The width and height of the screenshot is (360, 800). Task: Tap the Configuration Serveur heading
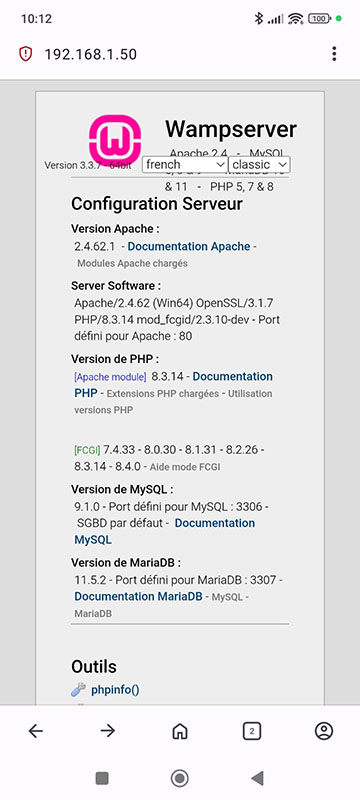click(x=157, y=204)
